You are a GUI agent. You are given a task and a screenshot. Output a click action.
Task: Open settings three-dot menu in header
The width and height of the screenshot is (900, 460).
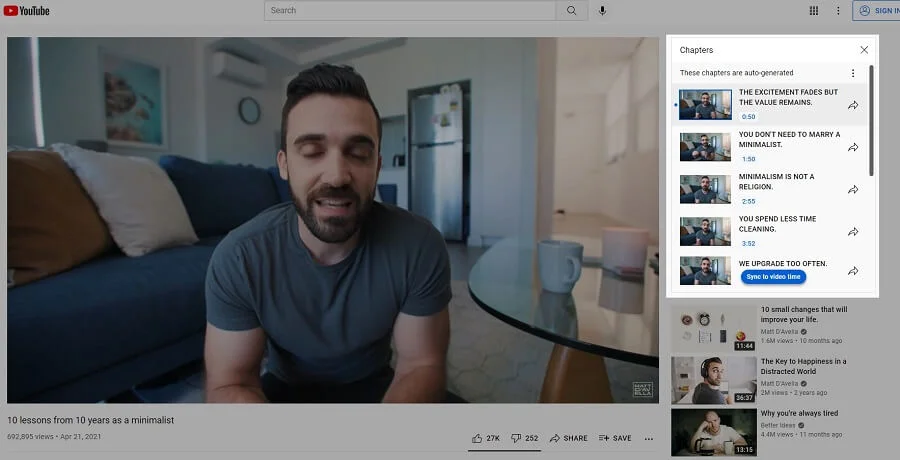838,11
